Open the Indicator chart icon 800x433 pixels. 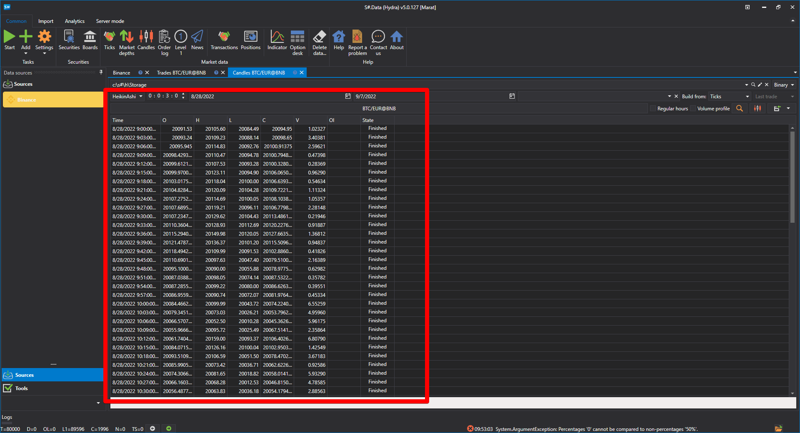pyautogui.click(x=277, y=40)
